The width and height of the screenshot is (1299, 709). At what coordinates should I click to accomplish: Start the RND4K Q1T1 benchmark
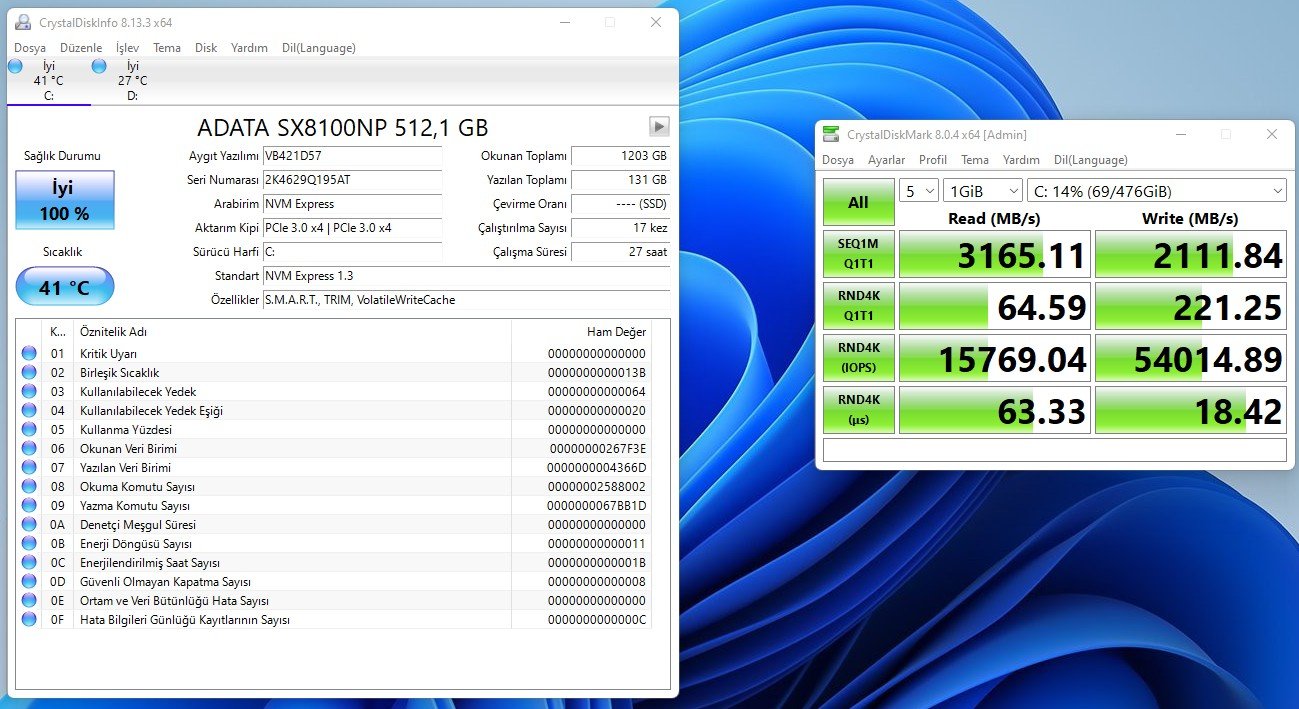click(858, 307)
